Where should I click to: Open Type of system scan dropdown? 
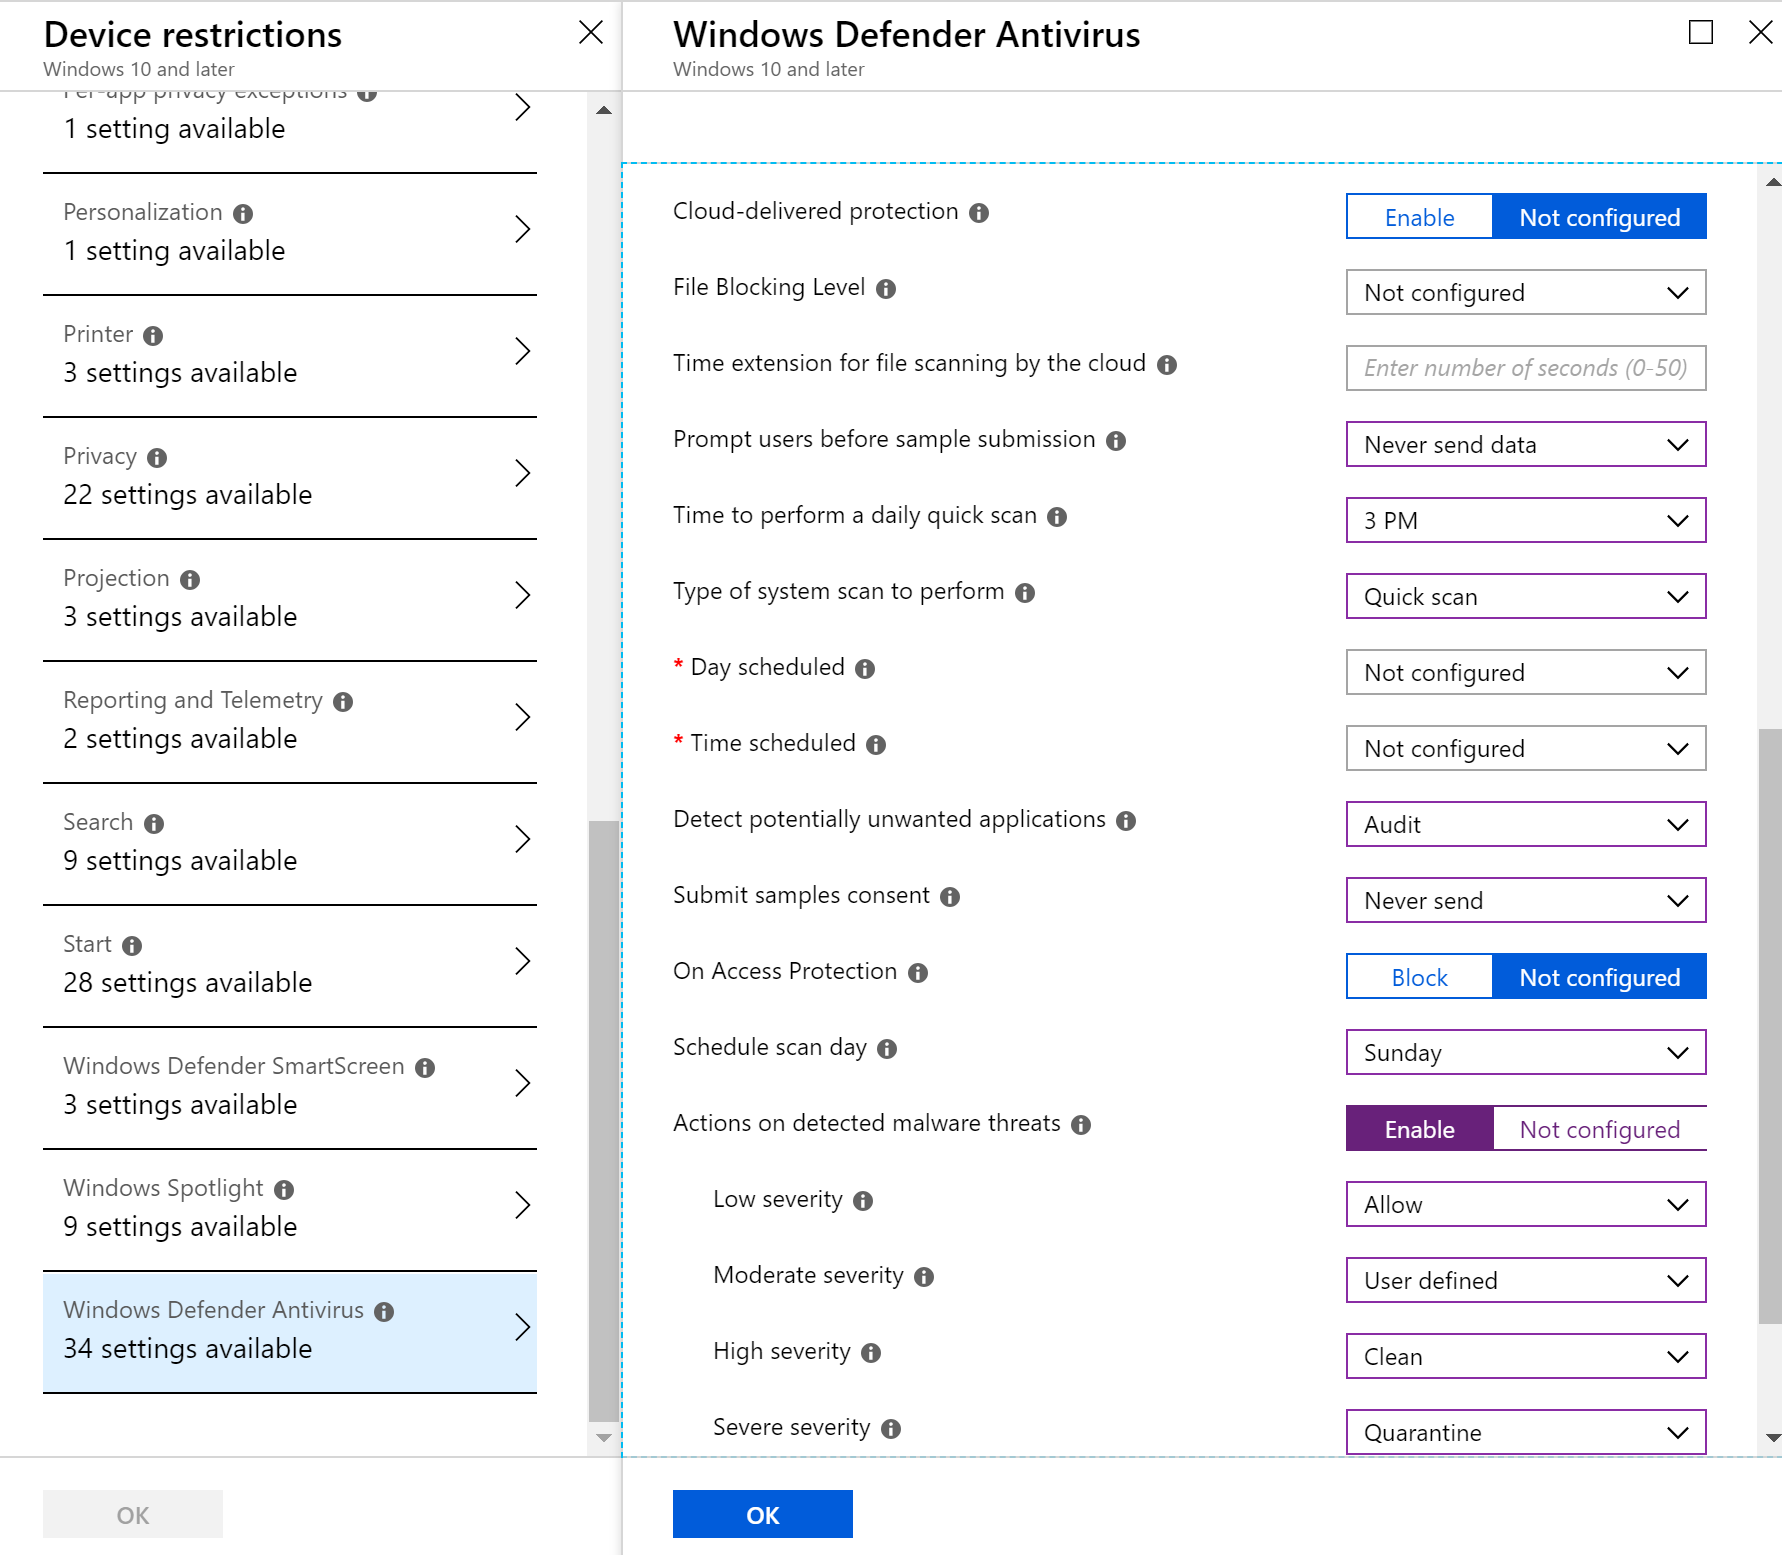[1526, 596]
